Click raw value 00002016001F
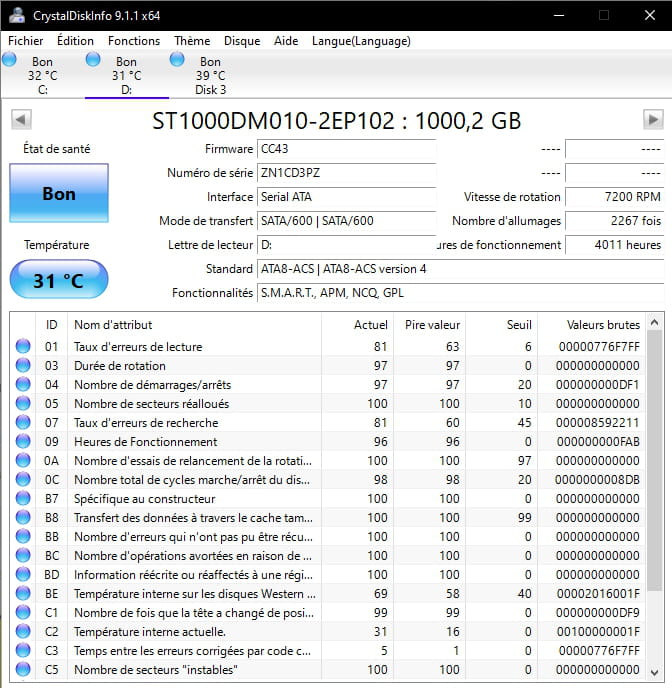Image resolution: width=672 pixels, height=688 pixels. [598, 594]
